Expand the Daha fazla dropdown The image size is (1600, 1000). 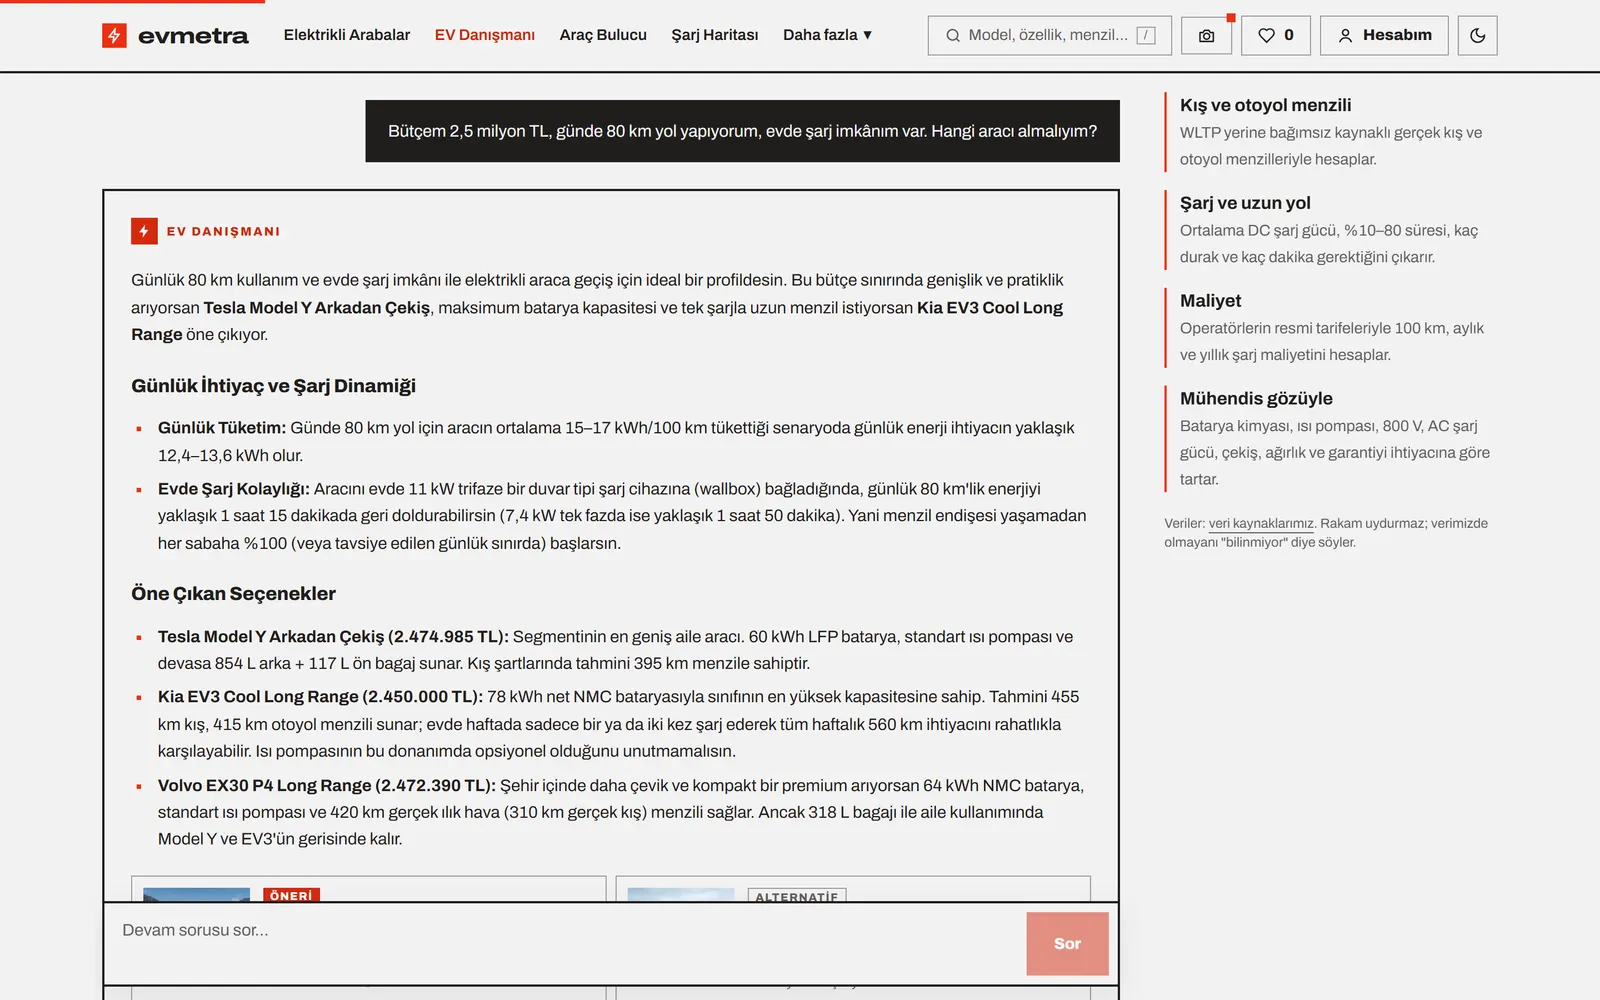827,35
